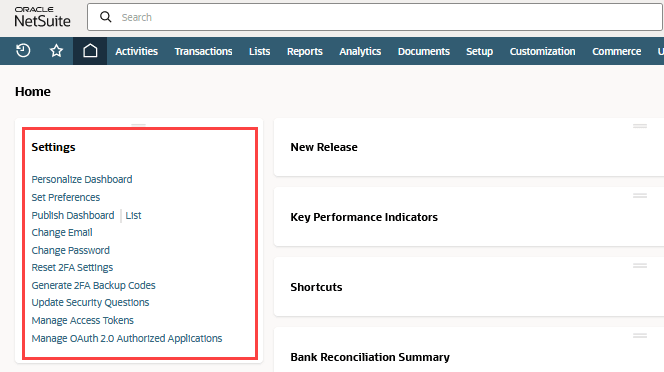The width and height of the screenshot is (664, 372).
Task: Open Set Preferences link
Action: pos(66,197)
